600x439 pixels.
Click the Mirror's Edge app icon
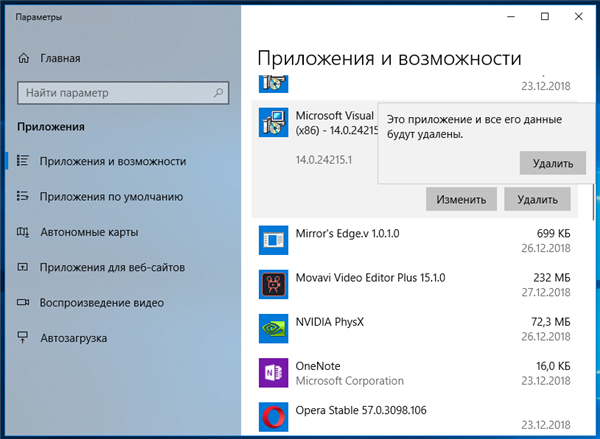point(273,240)
